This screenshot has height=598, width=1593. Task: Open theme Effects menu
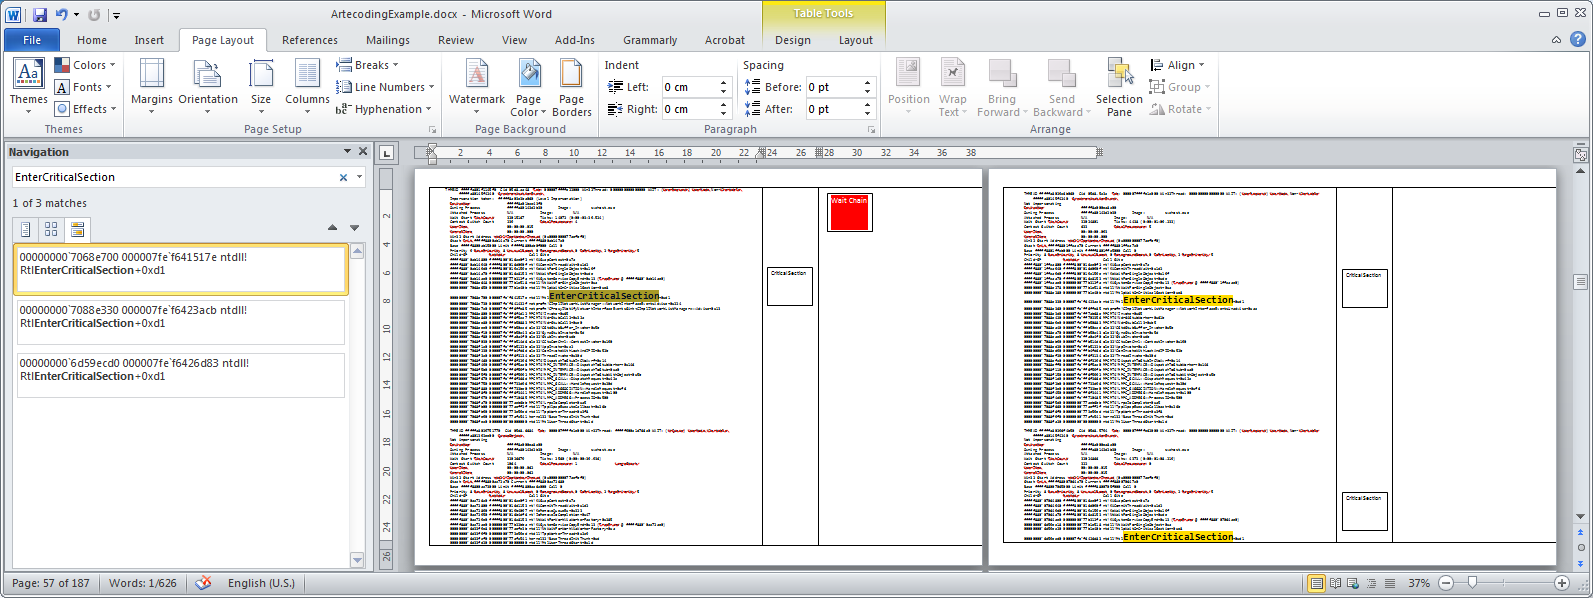click(86, 109)
